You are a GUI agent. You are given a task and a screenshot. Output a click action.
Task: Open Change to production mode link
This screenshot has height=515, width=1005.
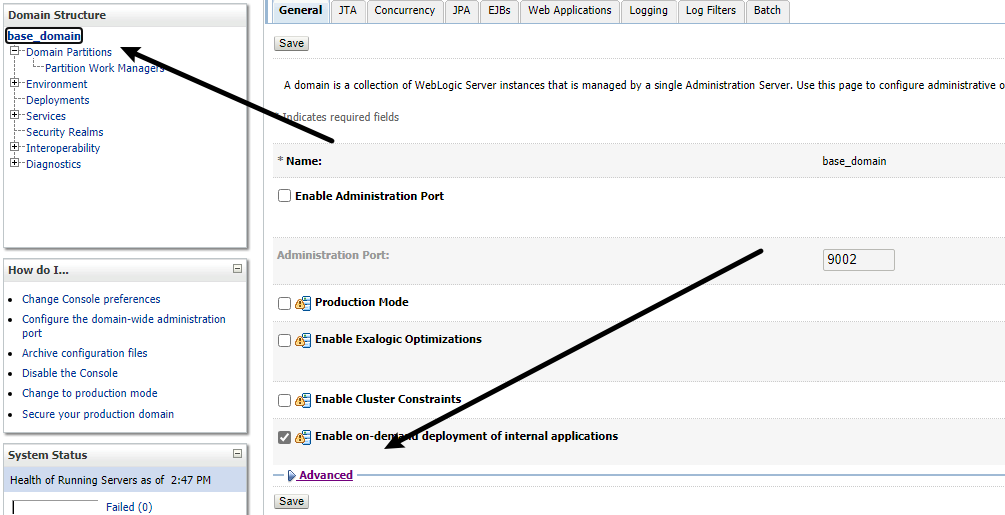tap(90, 393)
